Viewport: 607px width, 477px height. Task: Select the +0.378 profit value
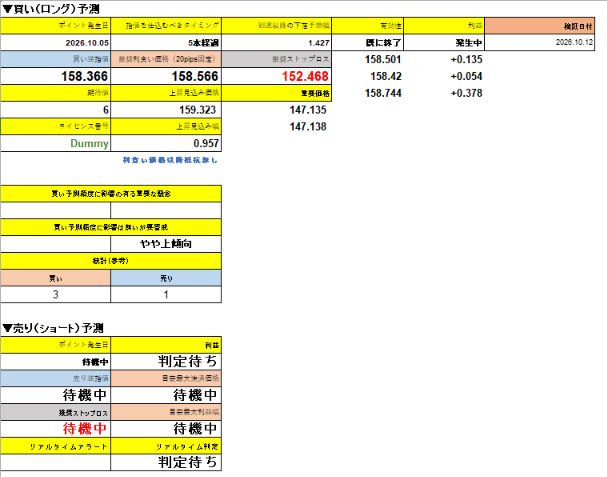click(466, 93)
